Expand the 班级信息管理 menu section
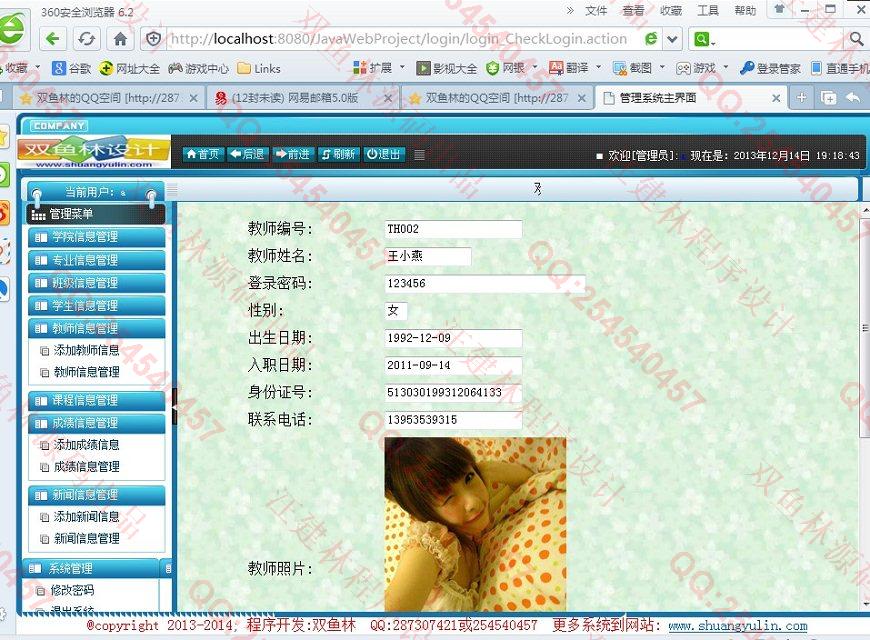Viewport: 870px width, 640px height. click(x=97, y=283)
